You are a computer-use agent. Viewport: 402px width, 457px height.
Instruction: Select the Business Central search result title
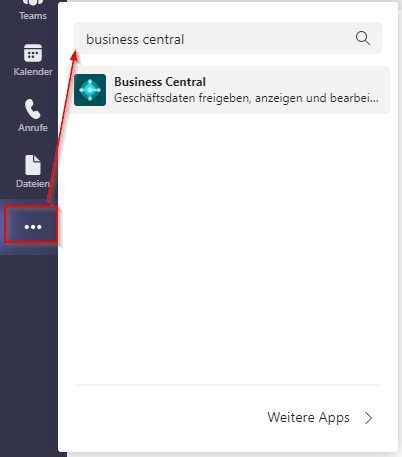point(160,82)
